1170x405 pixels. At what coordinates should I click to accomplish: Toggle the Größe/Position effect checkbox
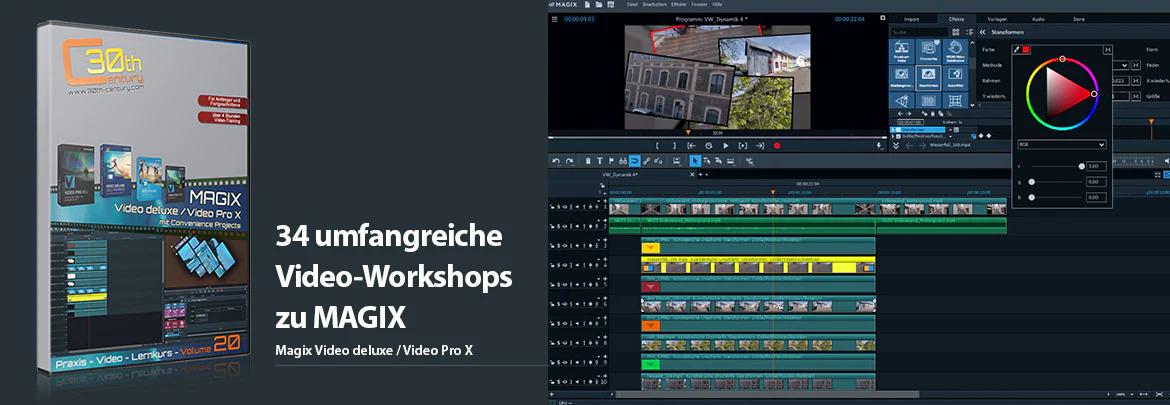[x=898, y=136]
